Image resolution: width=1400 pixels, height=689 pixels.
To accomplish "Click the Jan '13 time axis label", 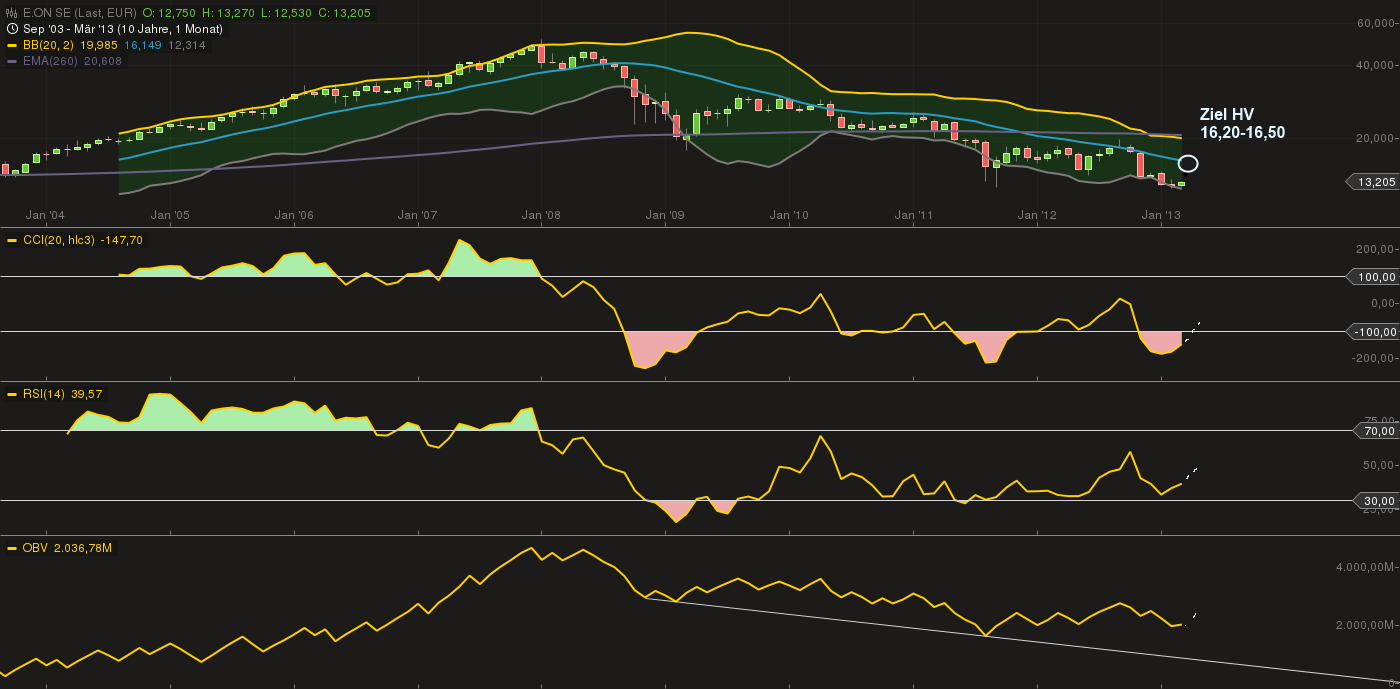I will (1161, 215).
